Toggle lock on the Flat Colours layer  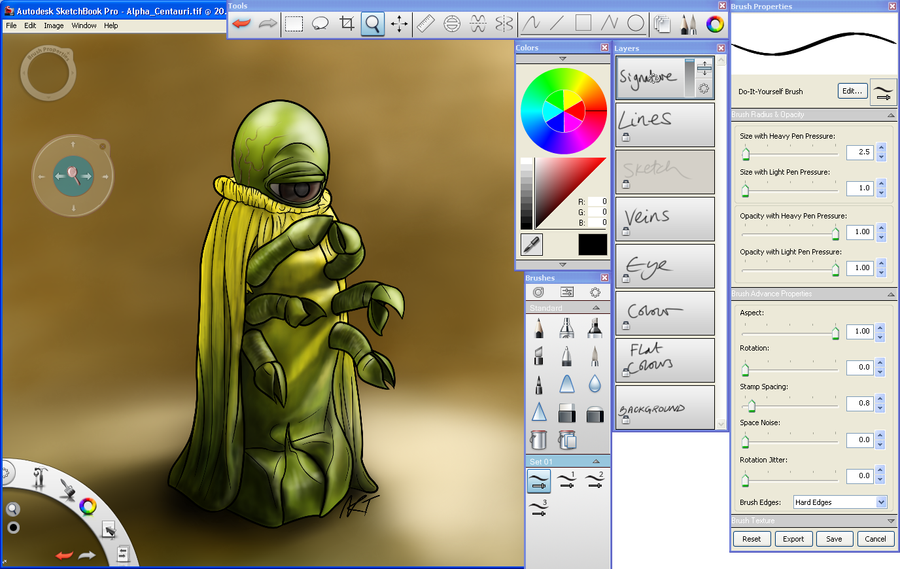point(626,373)
